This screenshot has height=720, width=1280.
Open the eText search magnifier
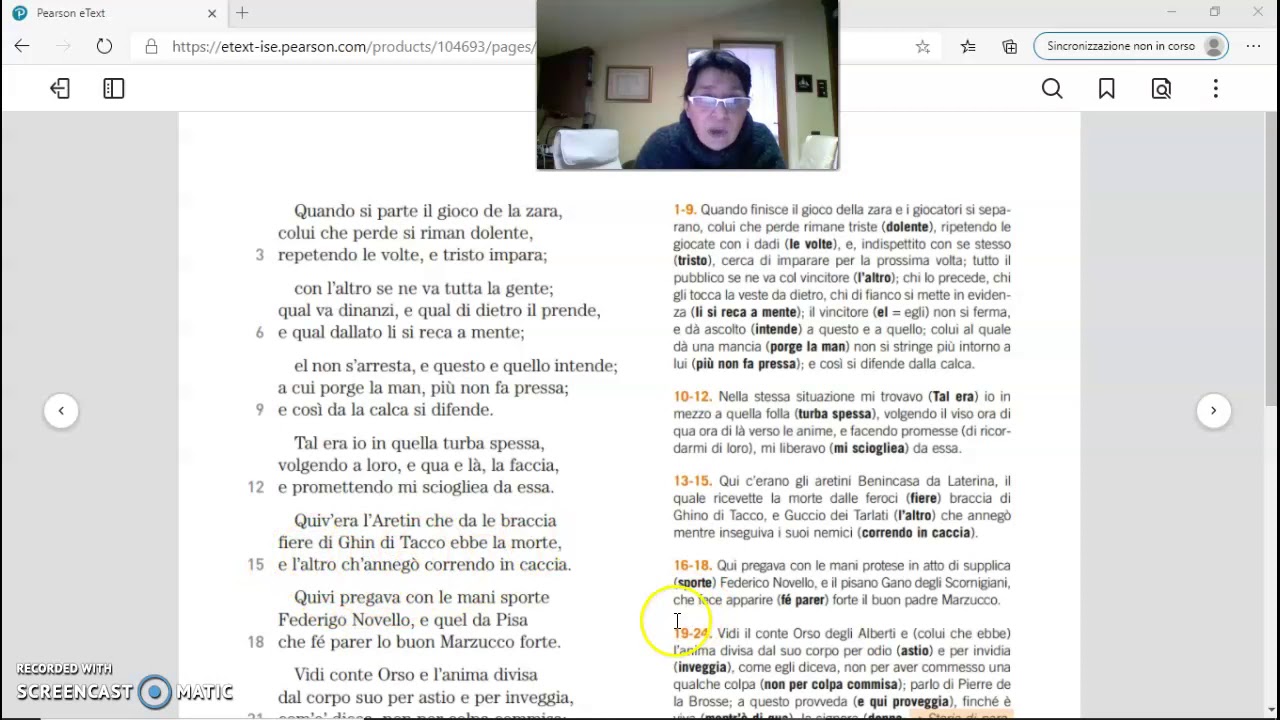[1052, 89]
